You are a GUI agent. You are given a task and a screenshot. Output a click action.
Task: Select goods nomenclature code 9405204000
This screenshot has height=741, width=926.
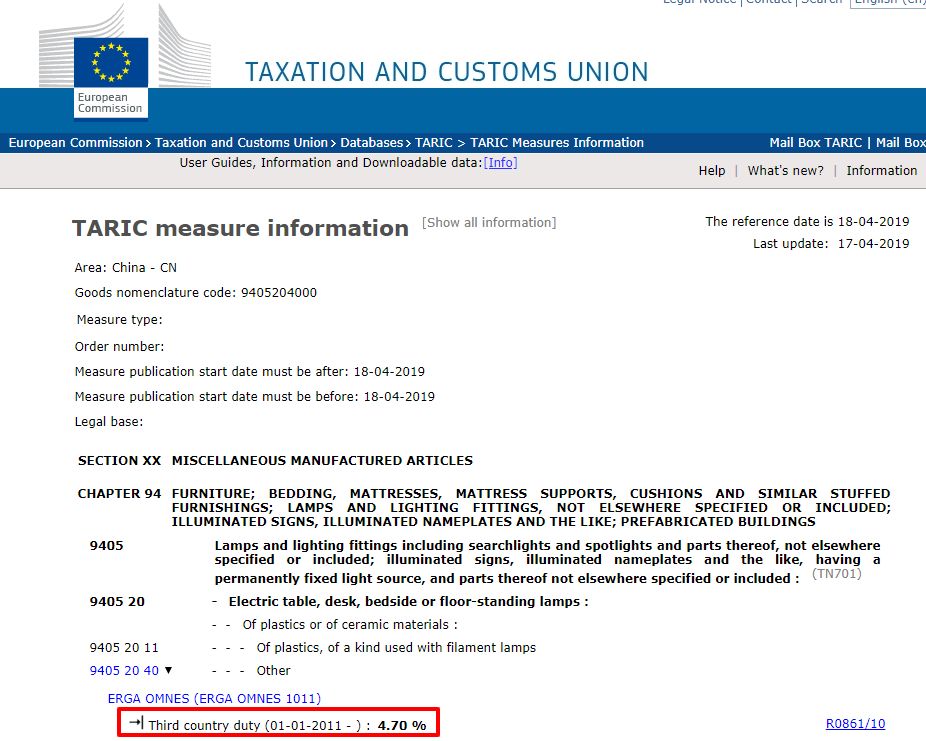pyautogui.click(x=279, y=293)
